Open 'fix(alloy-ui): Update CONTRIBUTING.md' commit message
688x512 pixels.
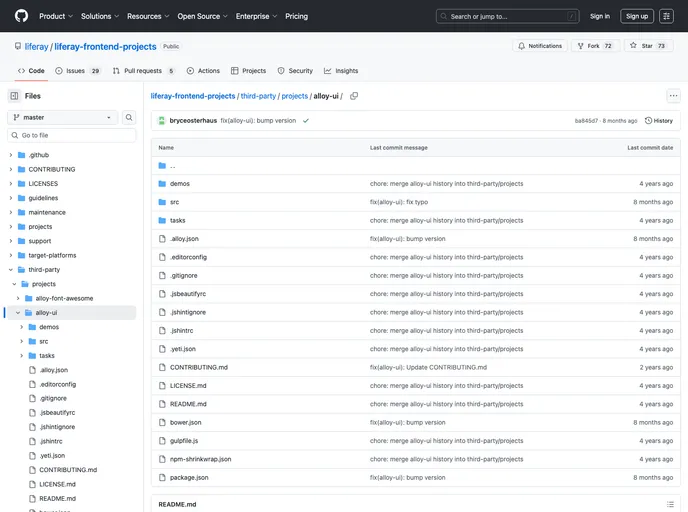(428, 368)
